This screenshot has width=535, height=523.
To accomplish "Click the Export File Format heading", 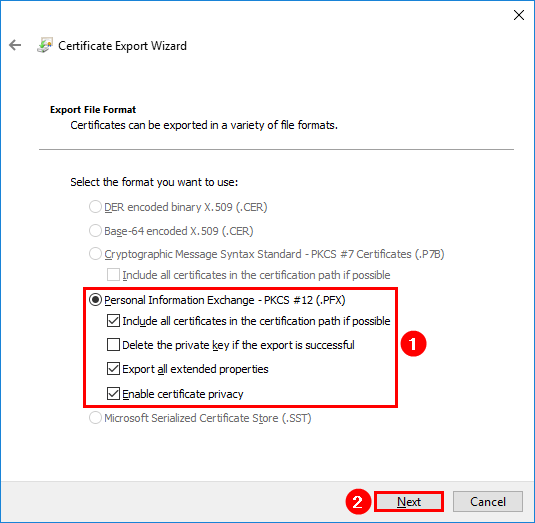I will click(93, 110).
